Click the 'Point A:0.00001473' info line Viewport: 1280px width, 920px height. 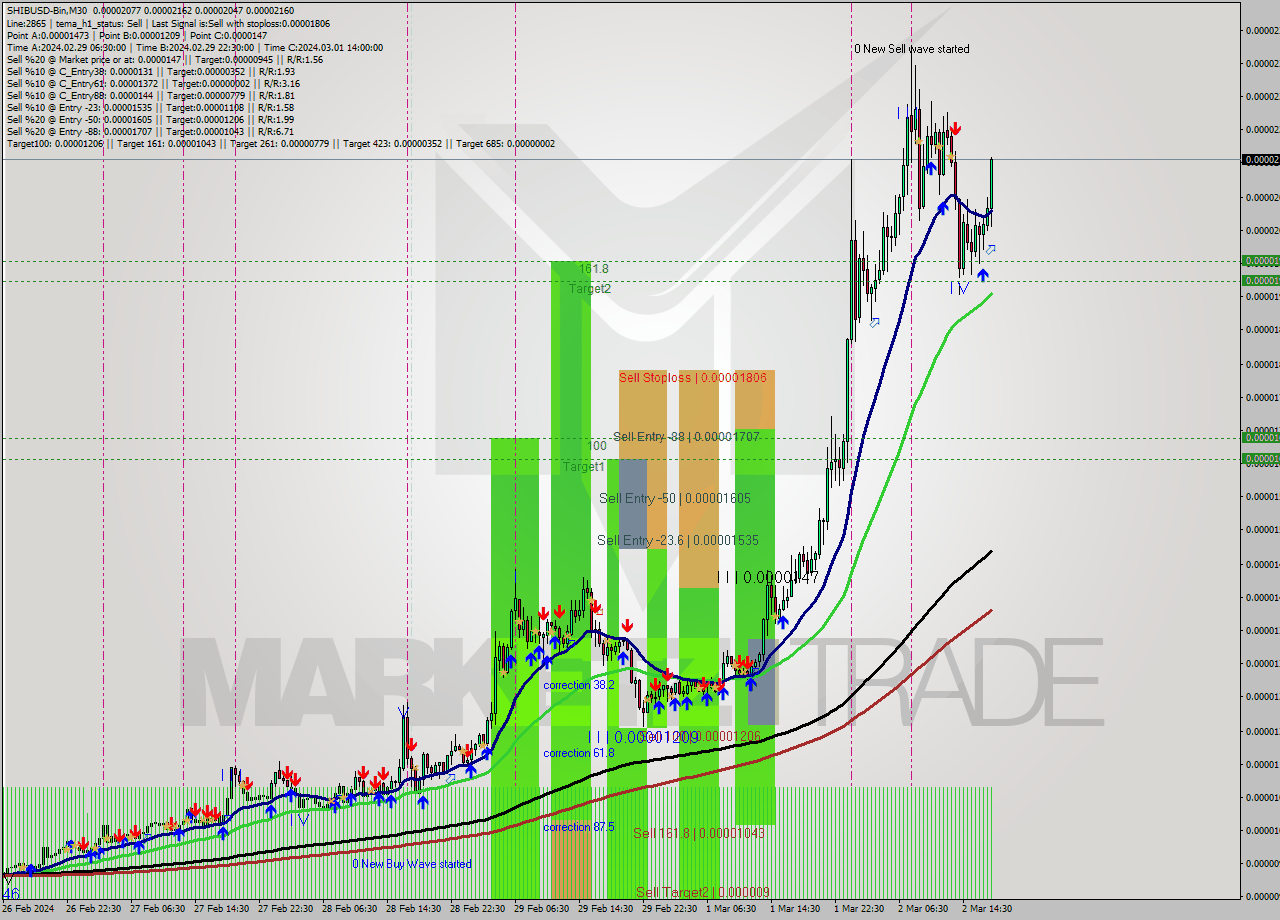point(137,35)
